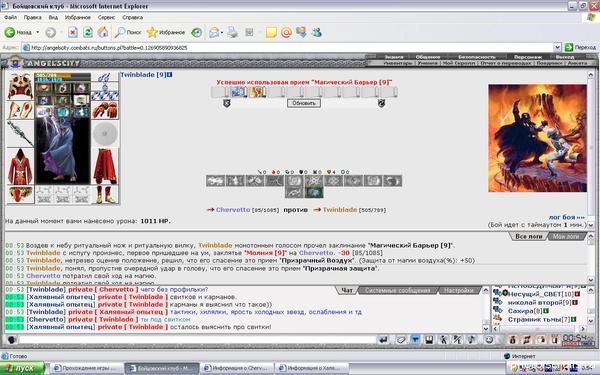
Task: Clear the chat with the eraser icon
Action: point(400,340)
